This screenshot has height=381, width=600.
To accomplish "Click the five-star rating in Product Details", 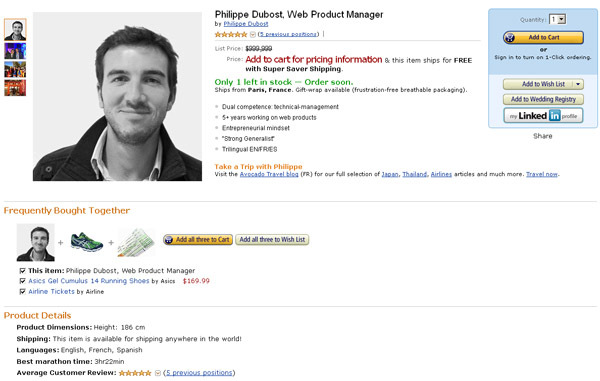I will pos(135,373).
